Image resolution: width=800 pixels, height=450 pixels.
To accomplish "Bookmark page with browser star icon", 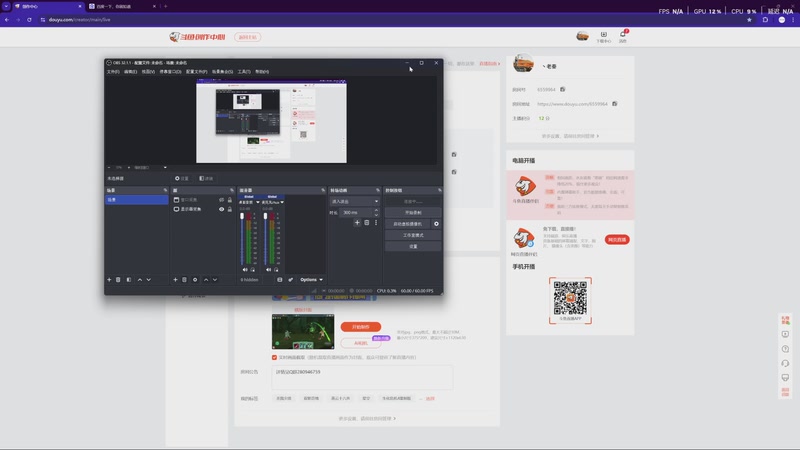I will [749, 20].
